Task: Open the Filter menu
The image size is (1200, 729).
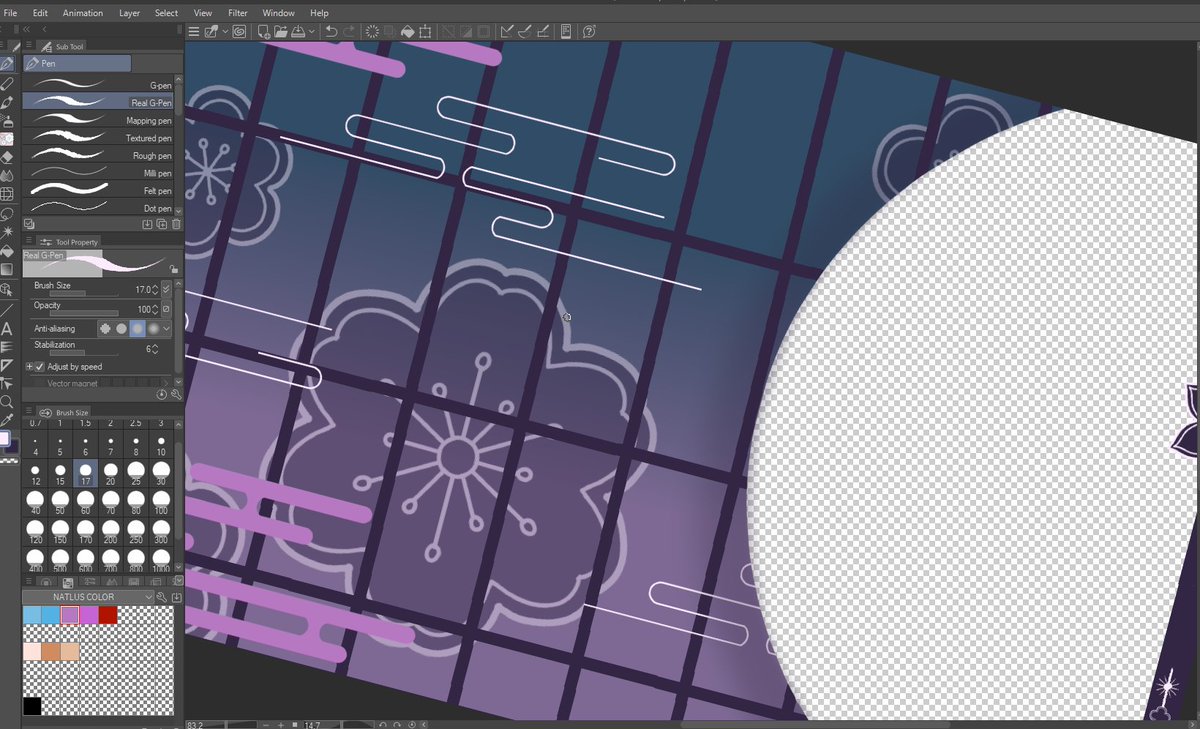Action: pyautogui.click(x=237, y=13)
